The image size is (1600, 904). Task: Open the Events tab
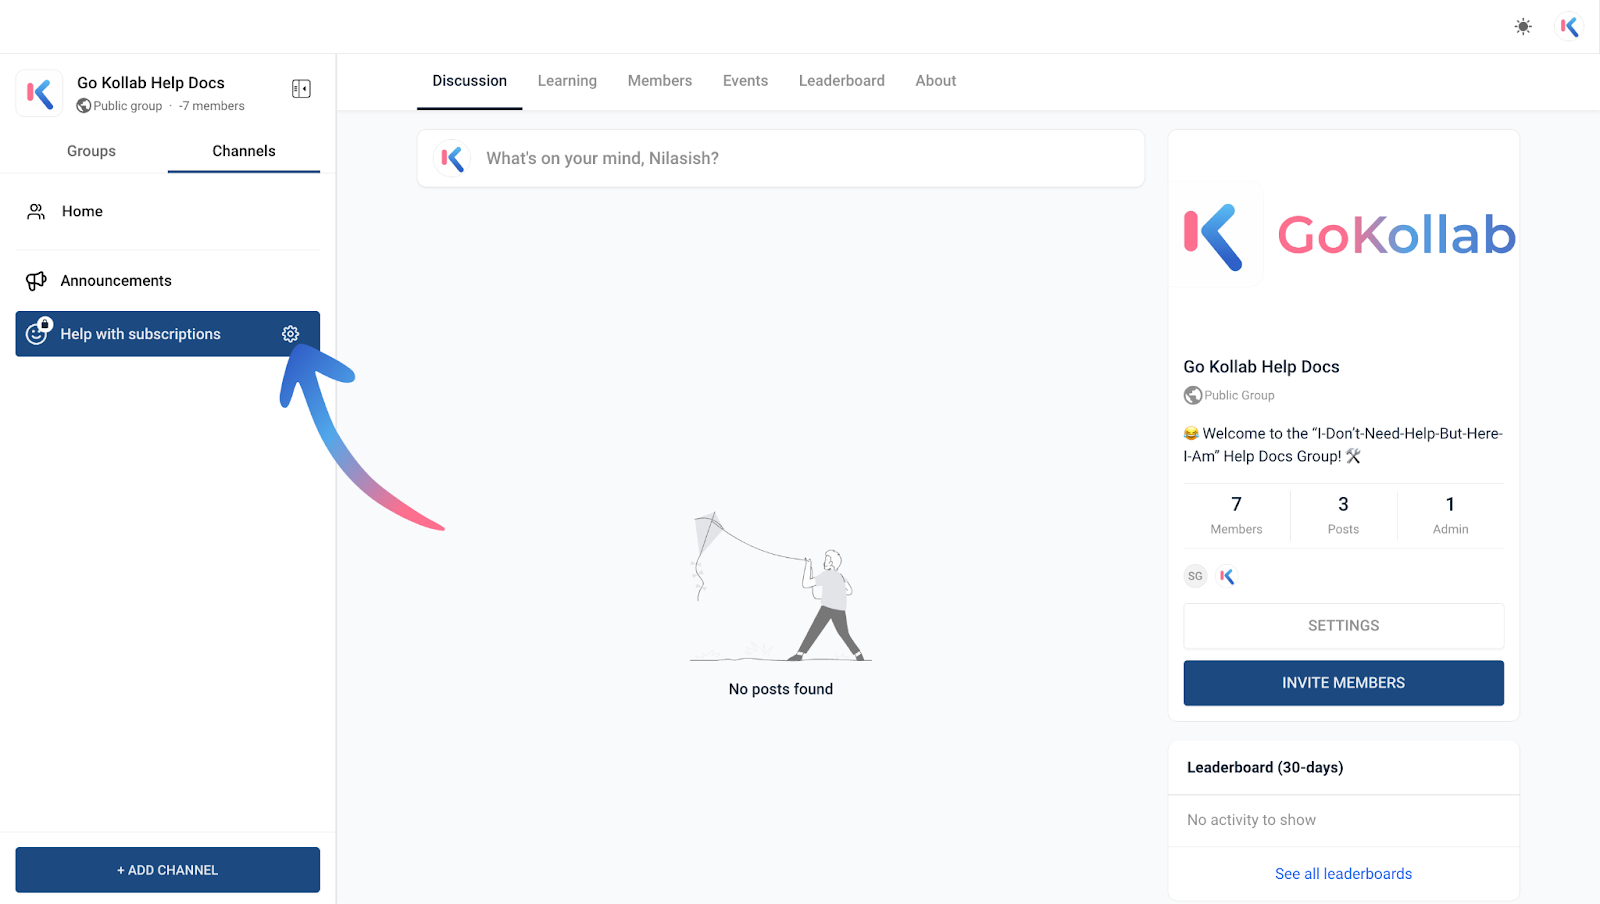click(746, 81)
